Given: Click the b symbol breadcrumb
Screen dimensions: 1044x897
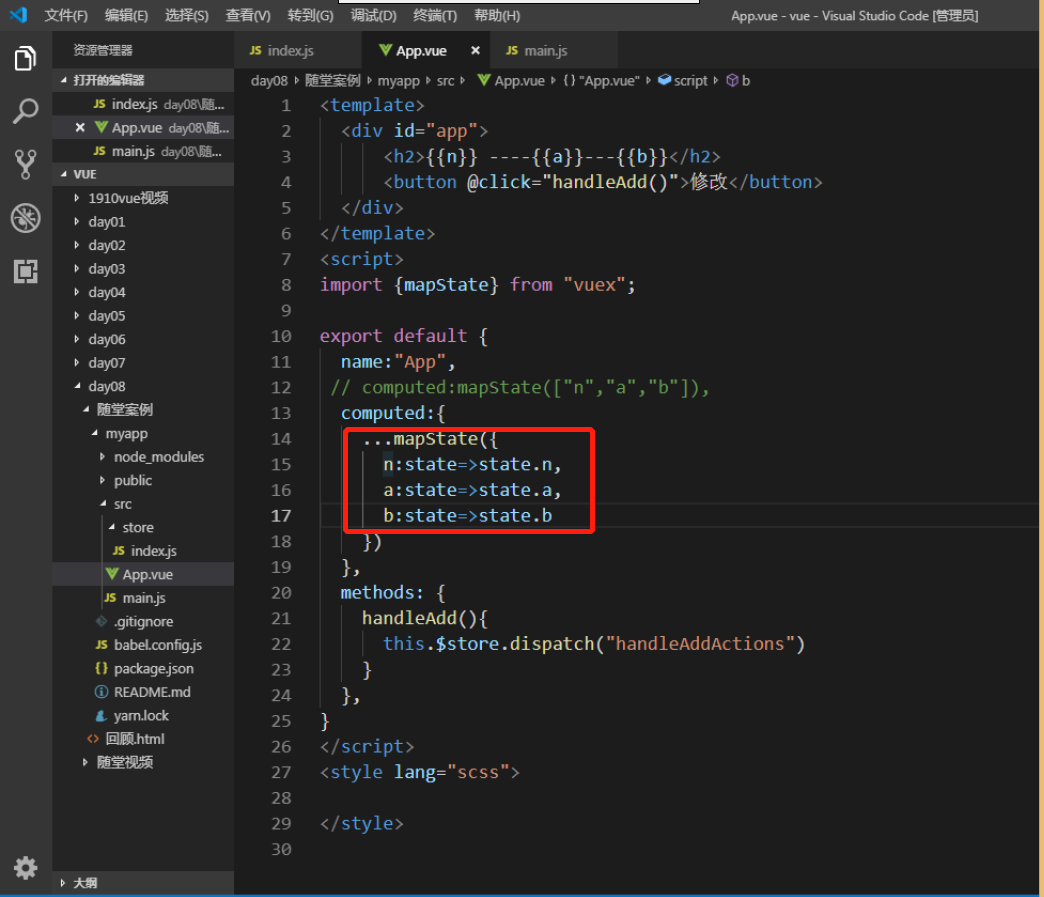Looking at the screenshot, I should pyautogui.click(x=738, y=81).
